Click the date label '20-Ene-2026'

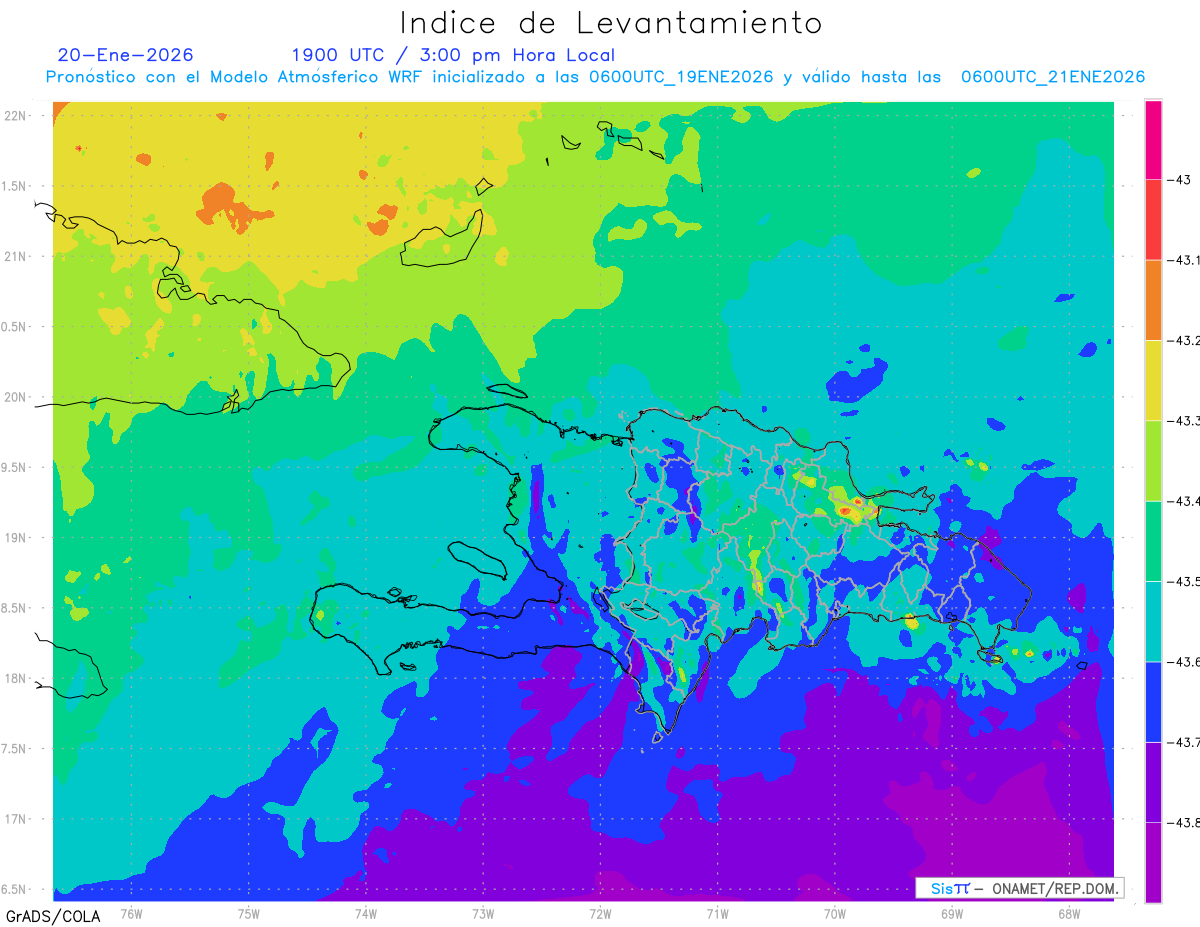point(126,55)
